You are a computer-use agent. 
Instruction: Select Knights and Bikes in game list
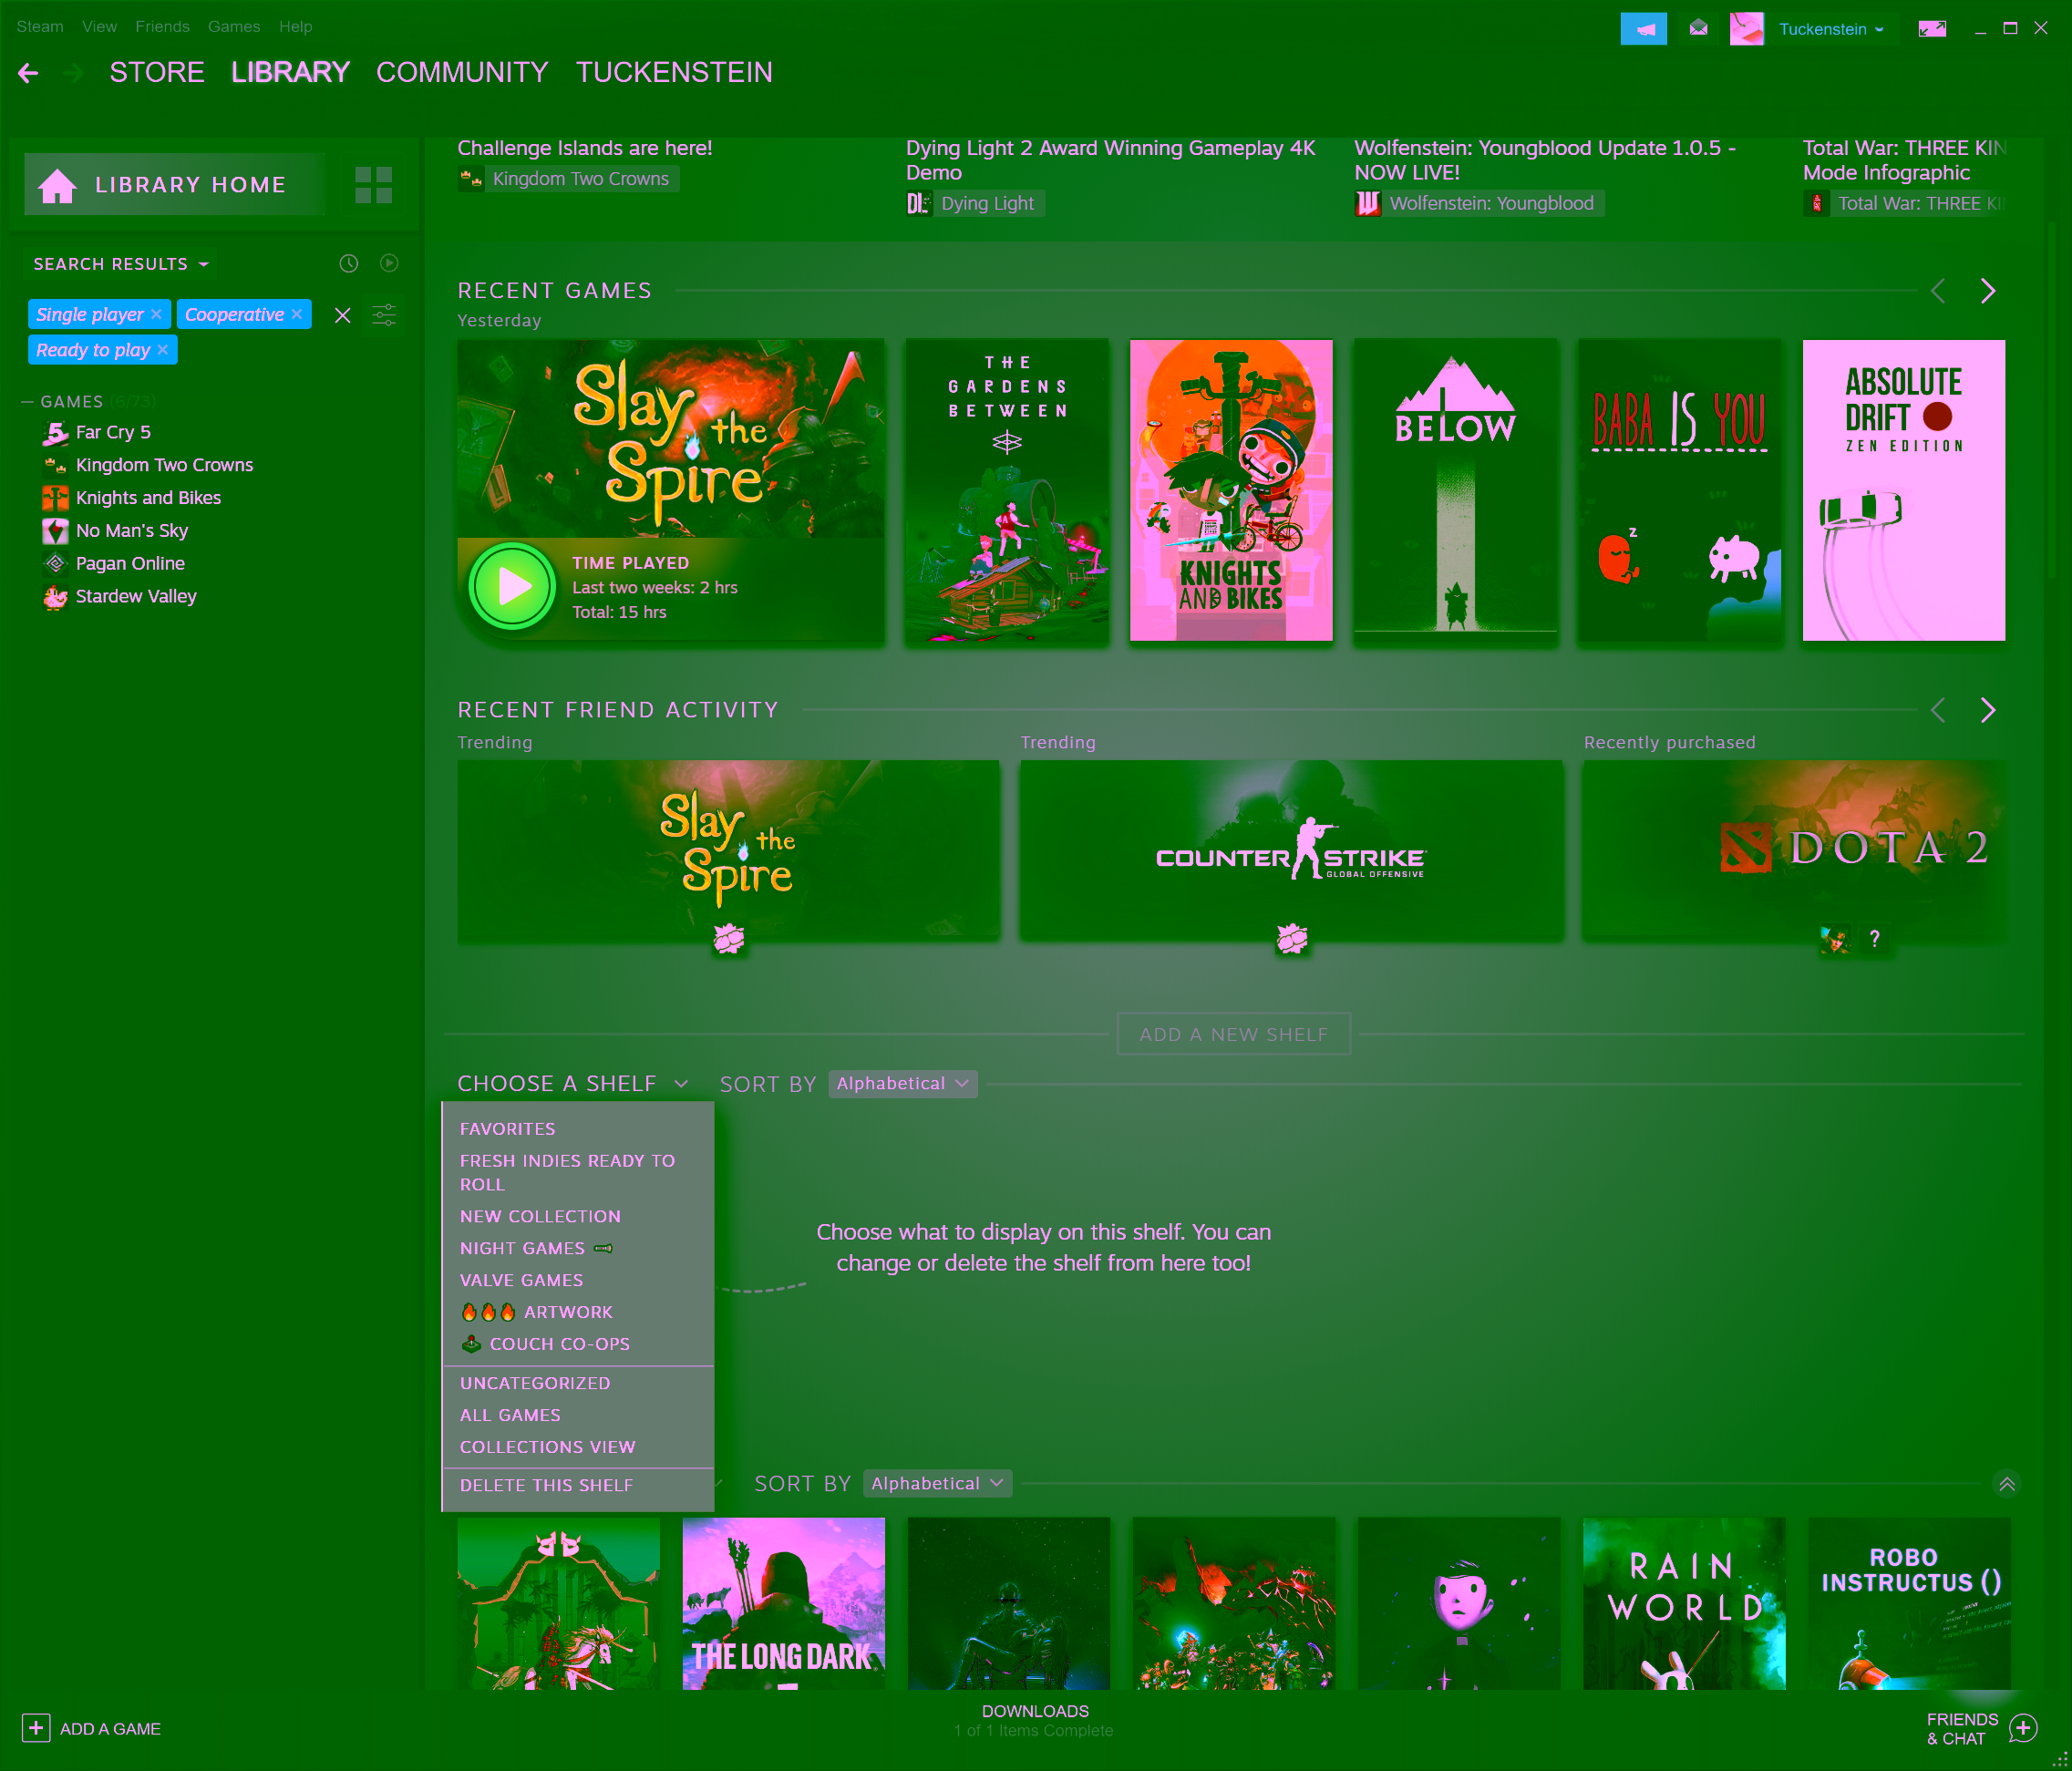(148, 498)
